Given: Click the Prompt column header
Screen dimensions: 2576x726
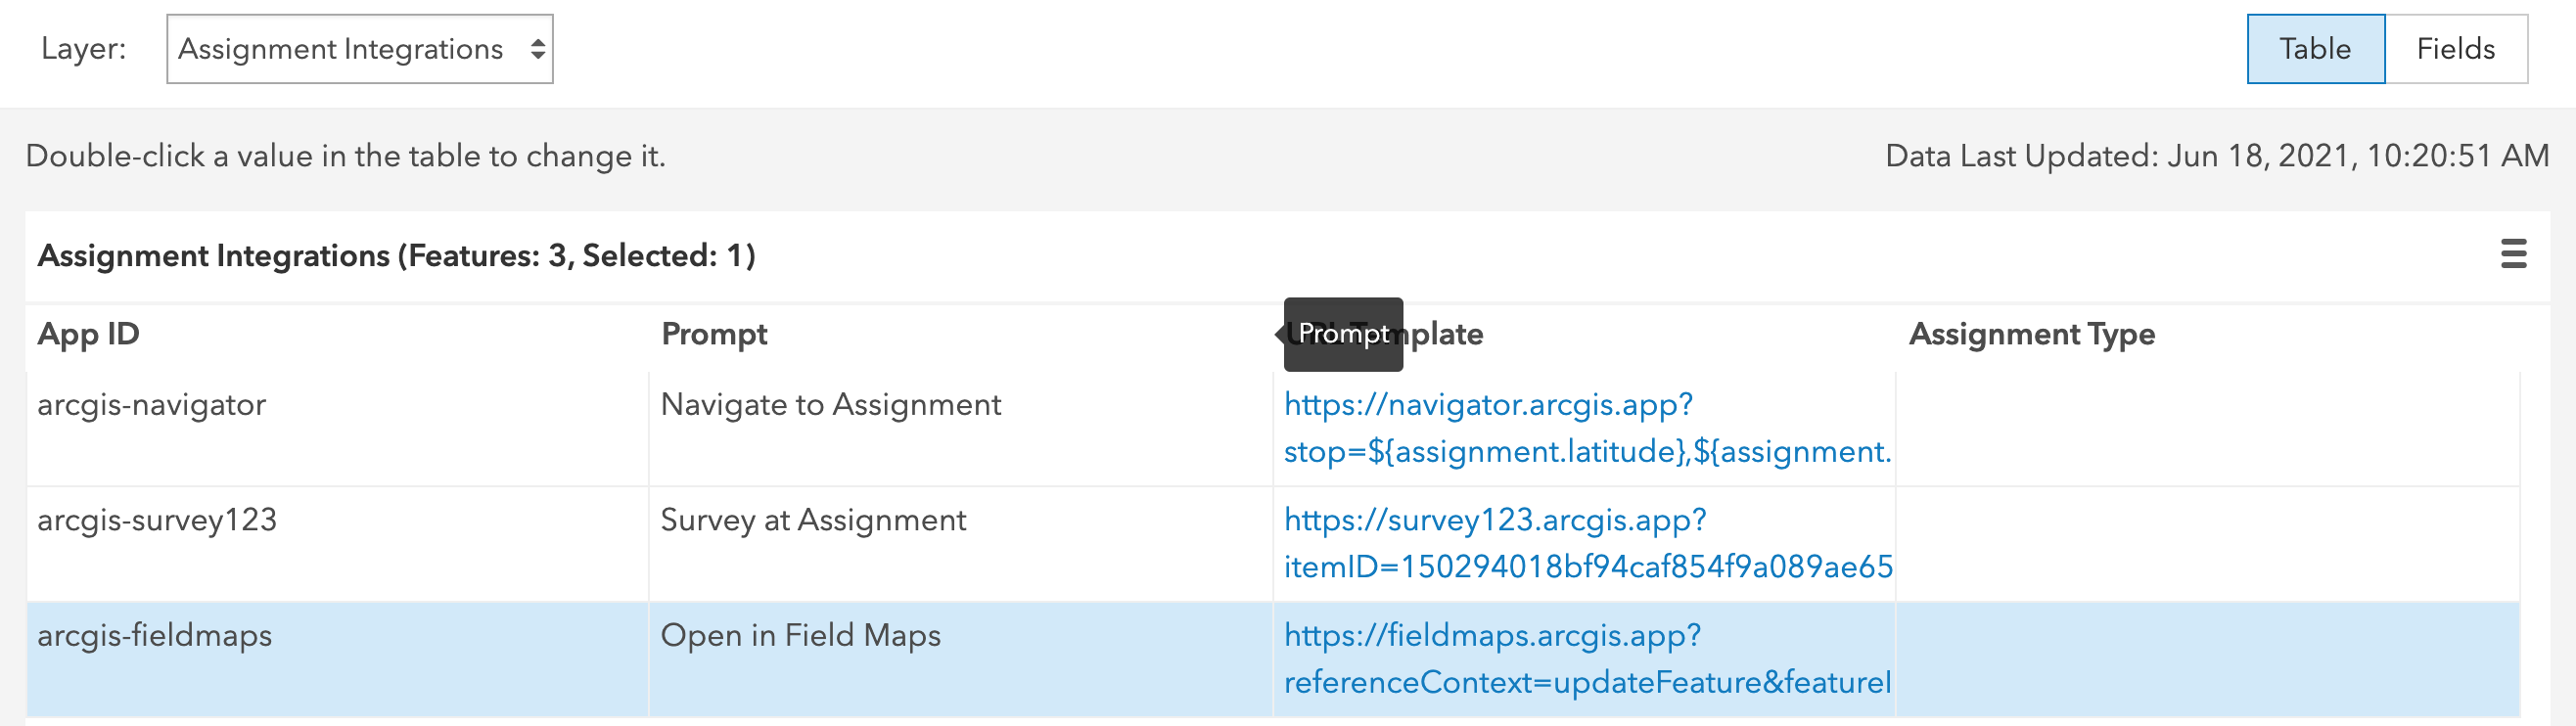Looking at the screenshot, I should (714, 333).
